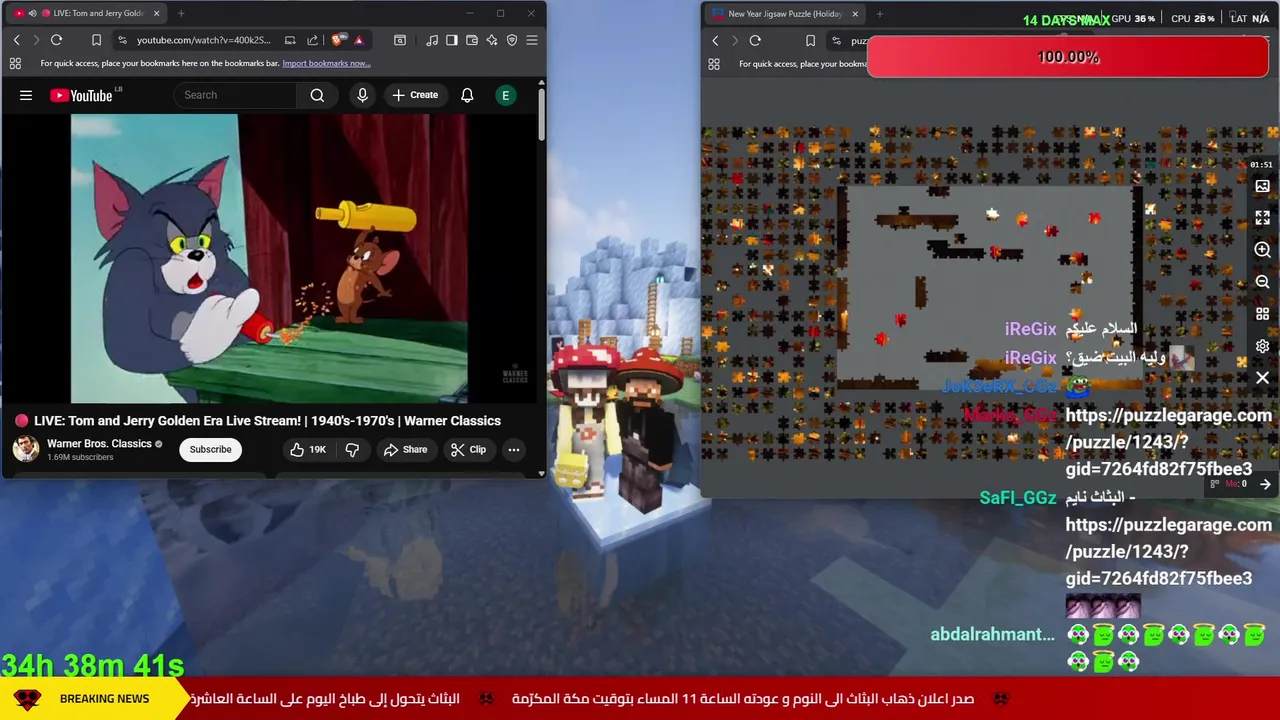Open apps grid in puzzle window bookmarks bar
Screen dimensions: 1280x720
(x=714, y=64)
